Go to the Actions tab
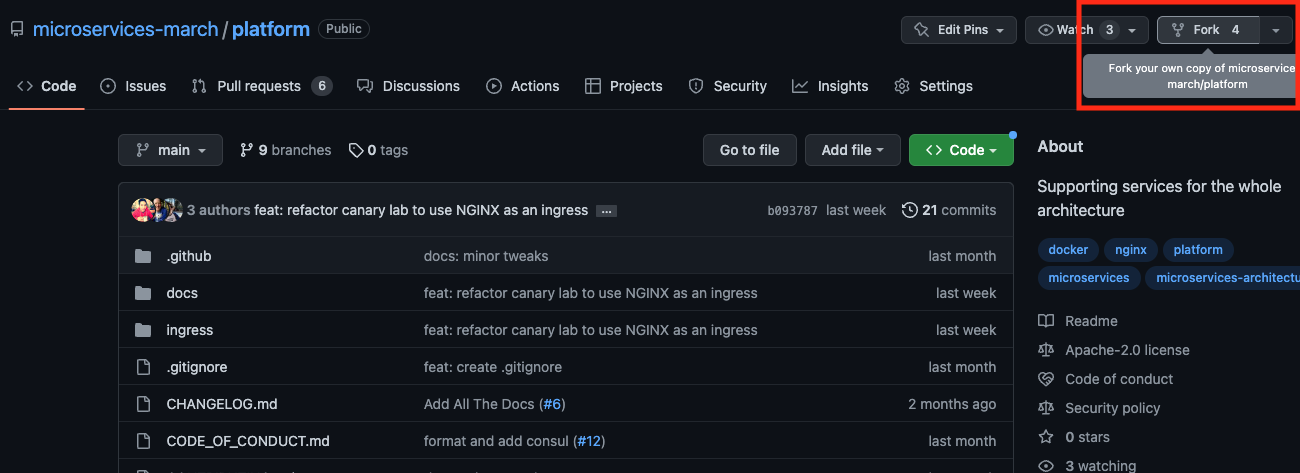The image size is (1300, 473). [522, 86]
